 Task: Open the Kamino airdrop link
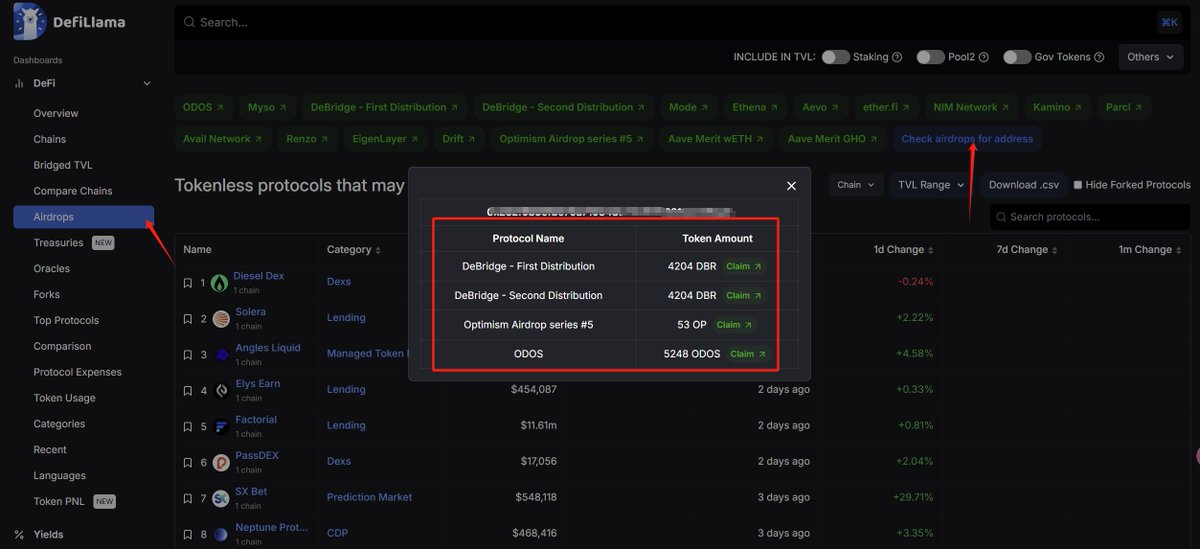click(1057, 107)
